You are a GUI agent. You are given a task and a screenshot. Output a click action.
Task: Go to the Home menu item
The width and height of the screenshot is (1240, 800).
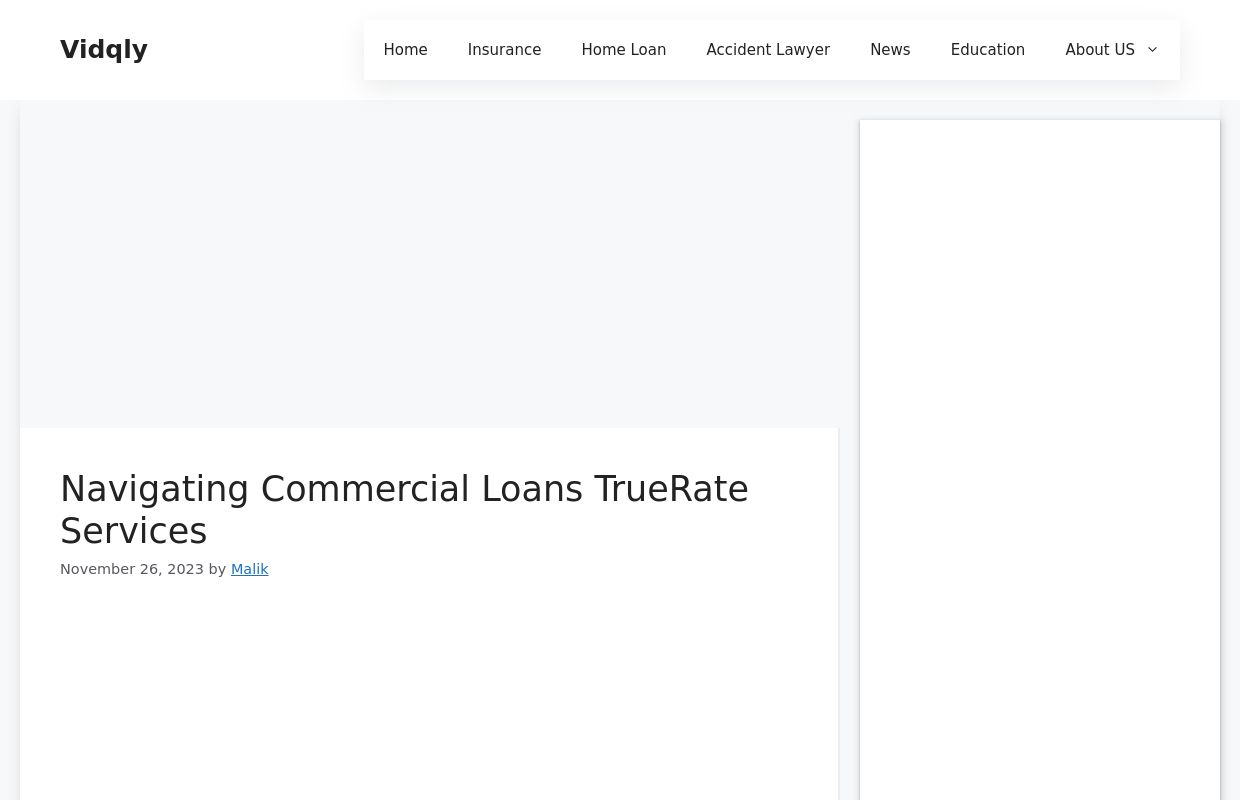[x=405, y=50]
